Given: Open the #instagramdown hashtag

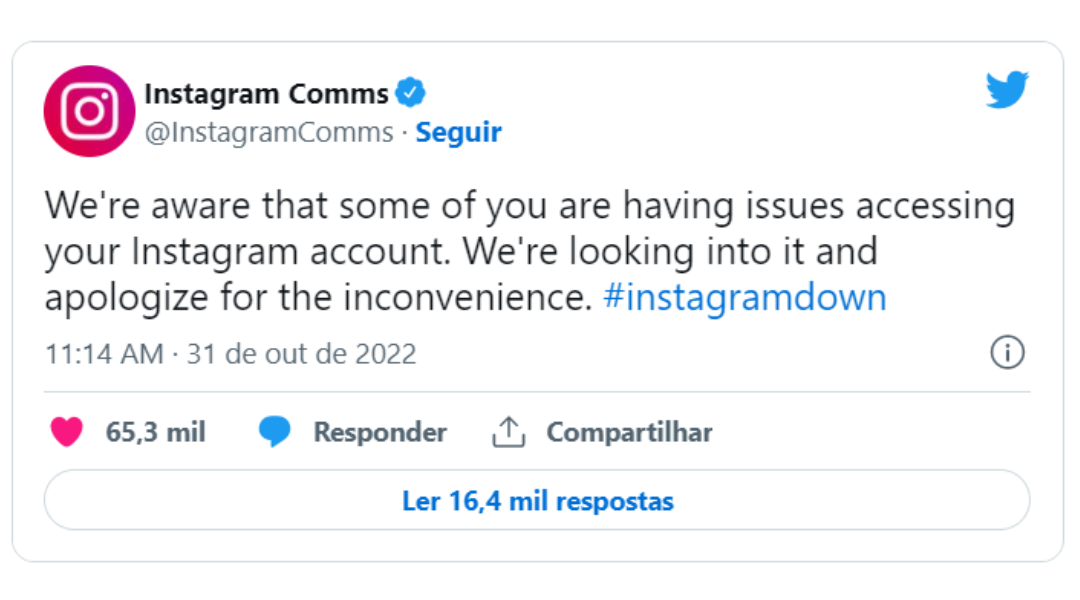Looking at the screenshot, I should tap(745, 298).
